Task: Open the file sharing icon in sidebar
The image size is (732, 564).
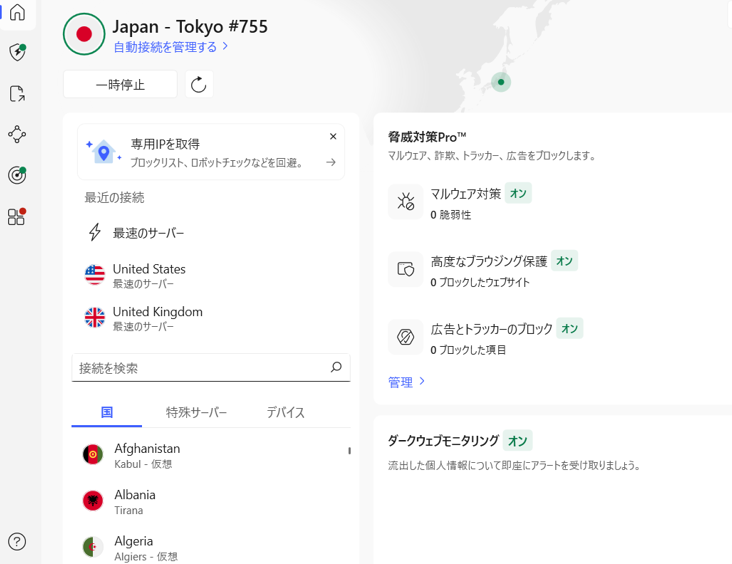Action: 17,94
